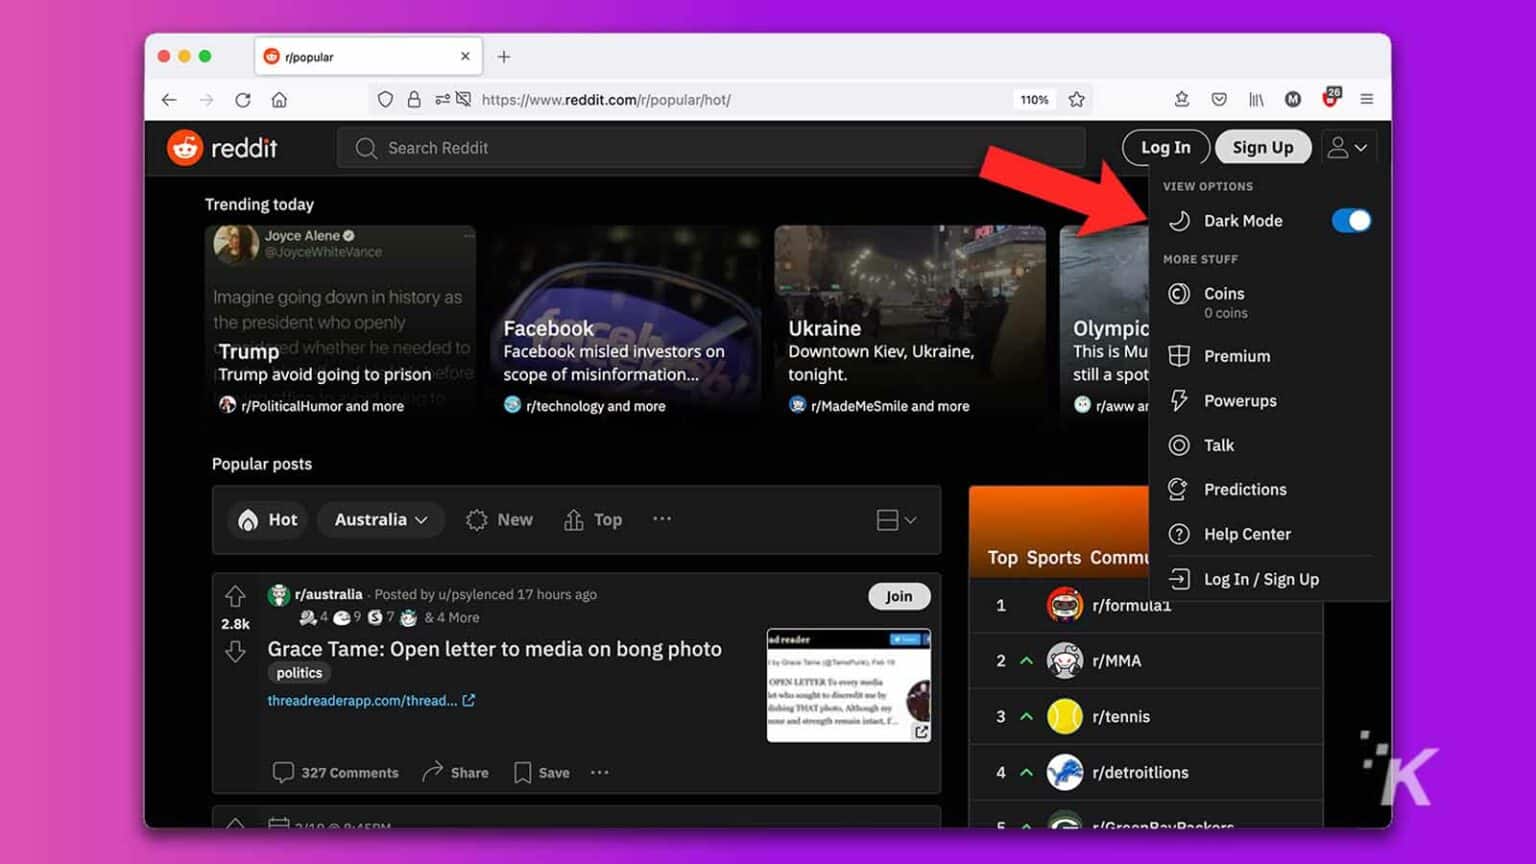Select the Top sort icon
Viewport: 1536px width, 864px height.
click(572, 519)
